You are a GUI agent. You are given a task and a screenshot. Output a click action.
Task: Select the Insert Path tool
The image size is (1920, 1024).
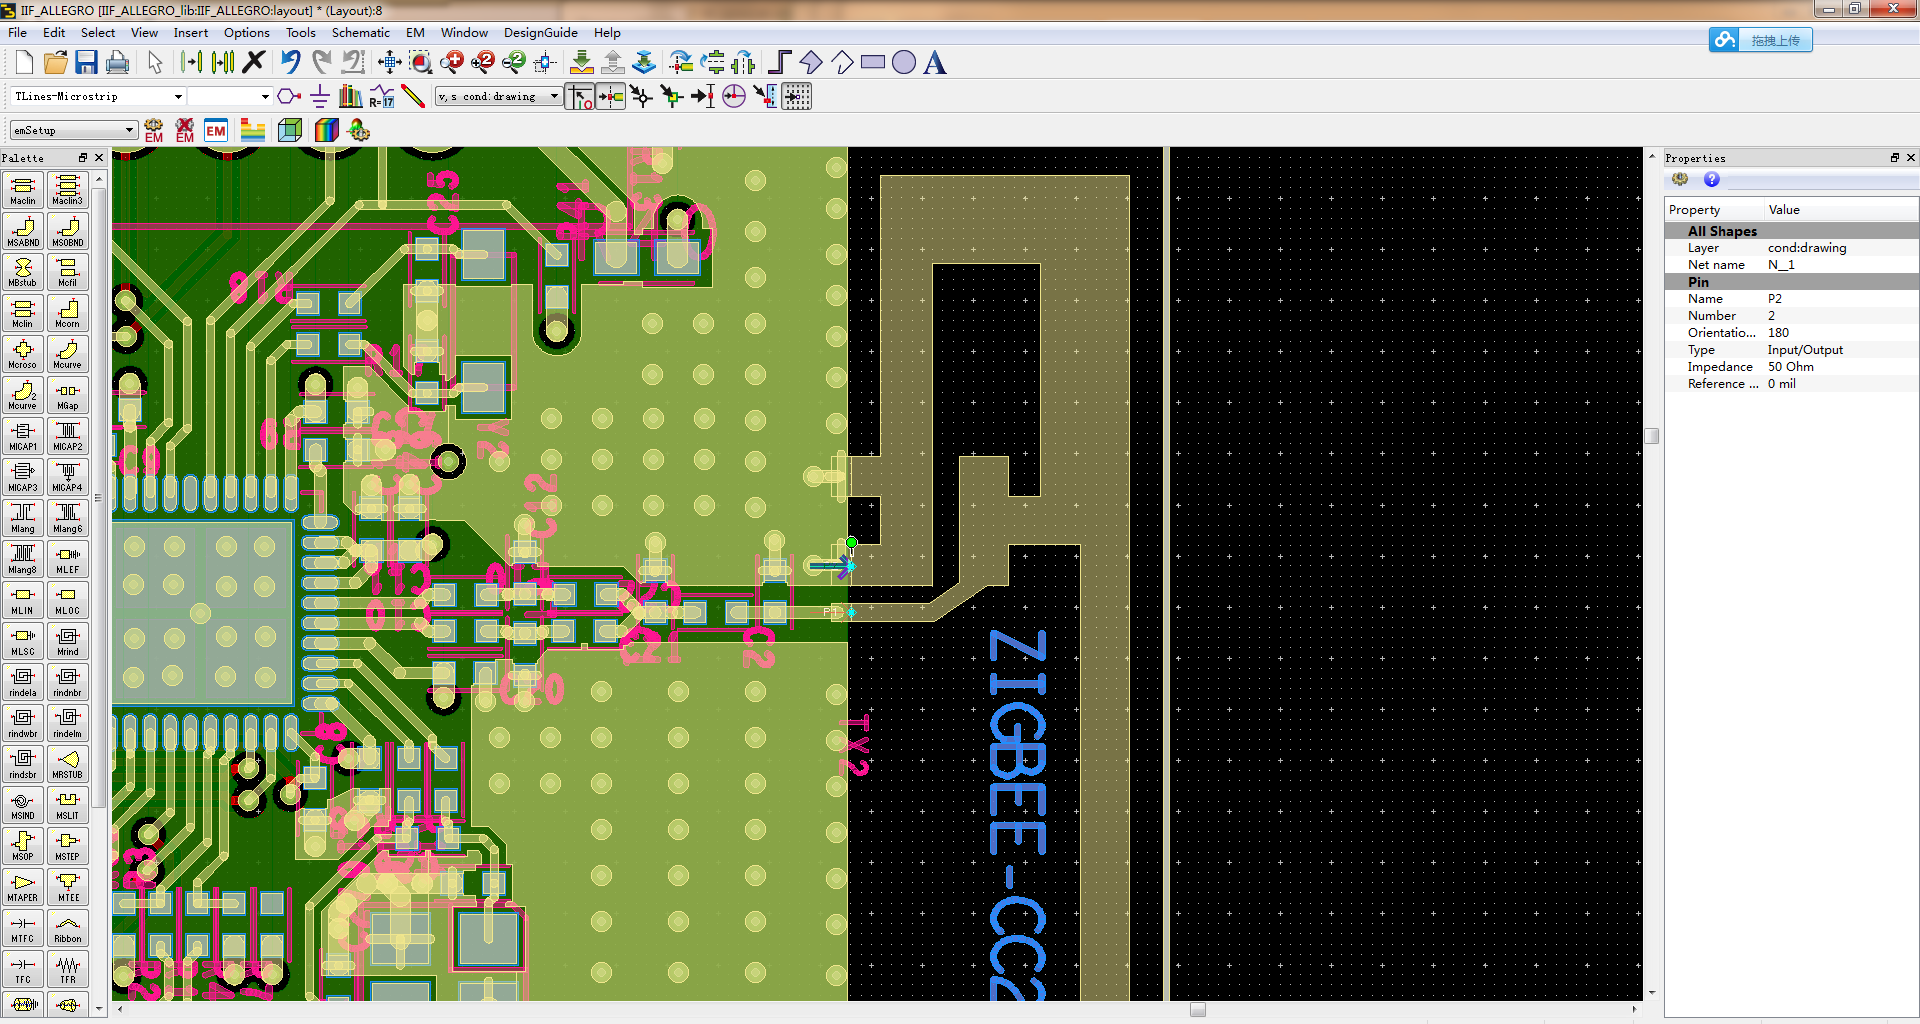coord(780,63)
